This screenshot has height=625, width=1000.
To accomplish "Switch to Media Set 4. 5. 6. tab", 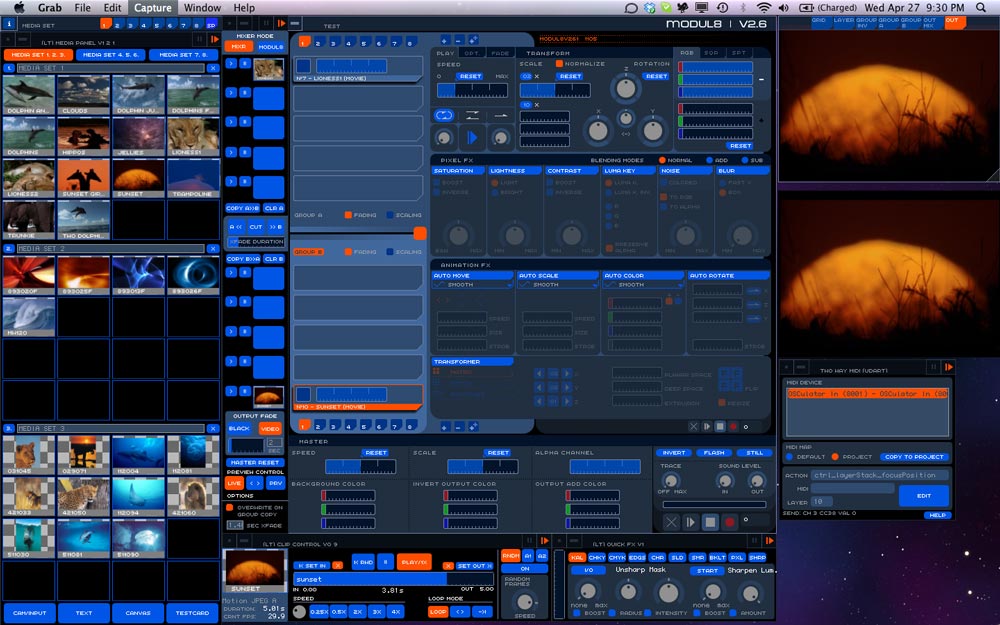I will tap(110, 55).
